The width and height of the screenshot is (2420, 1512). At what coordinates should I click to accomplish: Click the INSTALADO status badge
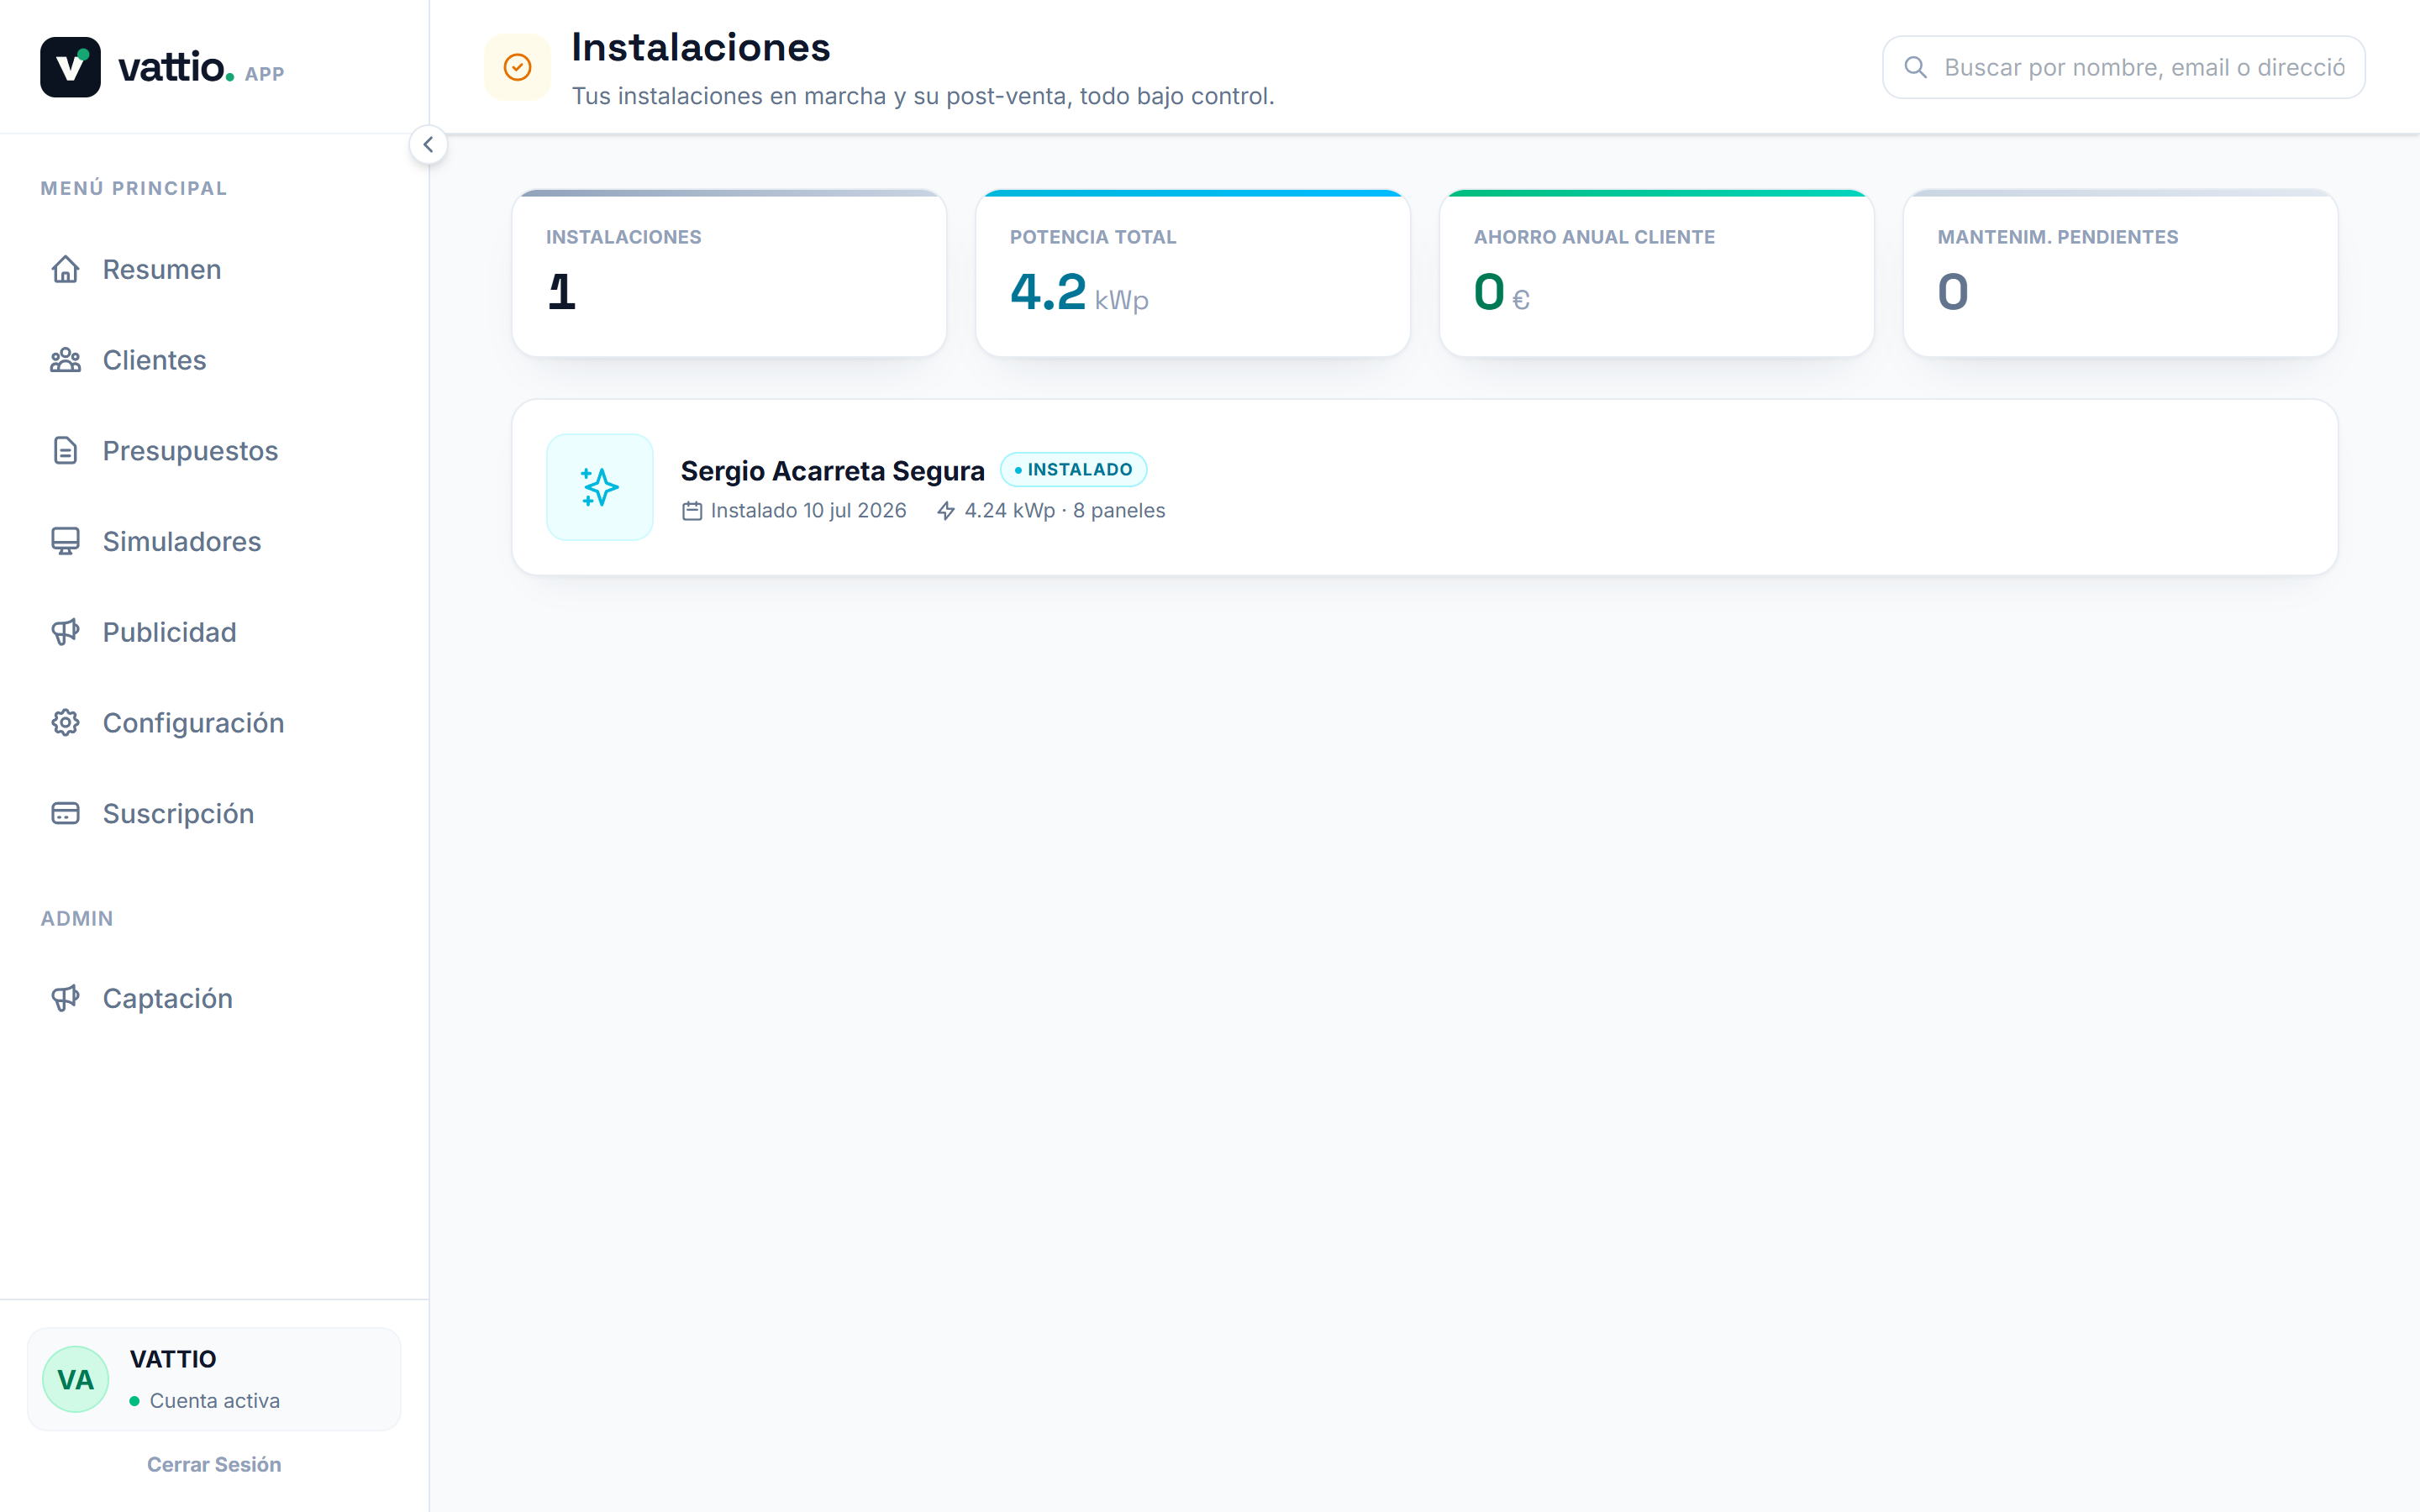(x=1073, y=469)
